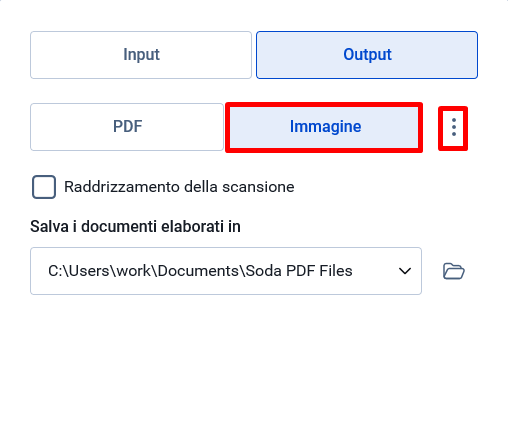Choose PDF as output format

(127, 127)
